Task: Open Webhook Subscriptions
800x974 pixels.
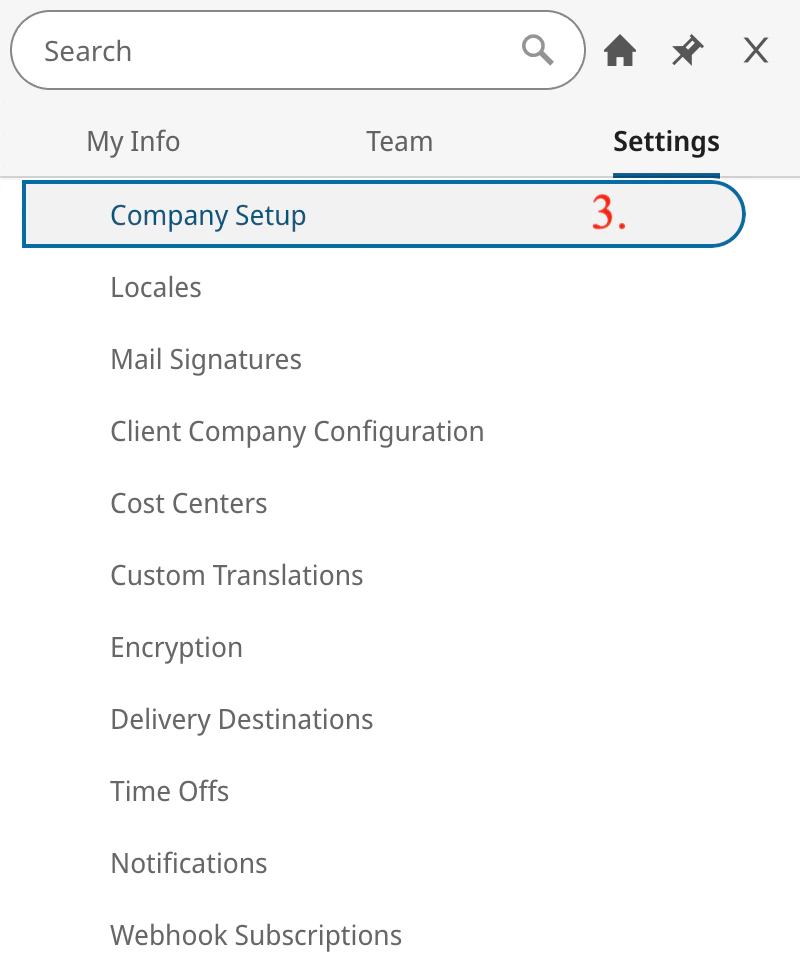Action: coord(256,936)
